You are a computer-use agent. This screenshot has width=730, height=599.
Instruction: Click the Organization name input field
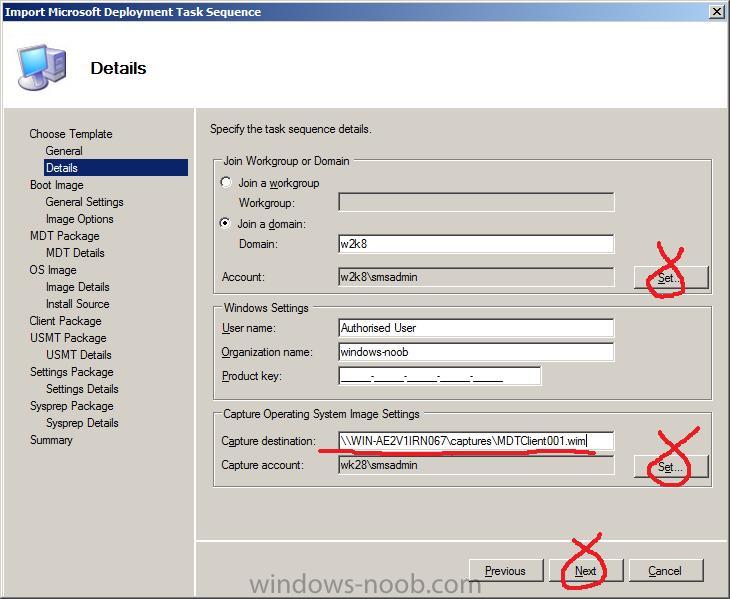pyautogui.click(x=476, y=352)
